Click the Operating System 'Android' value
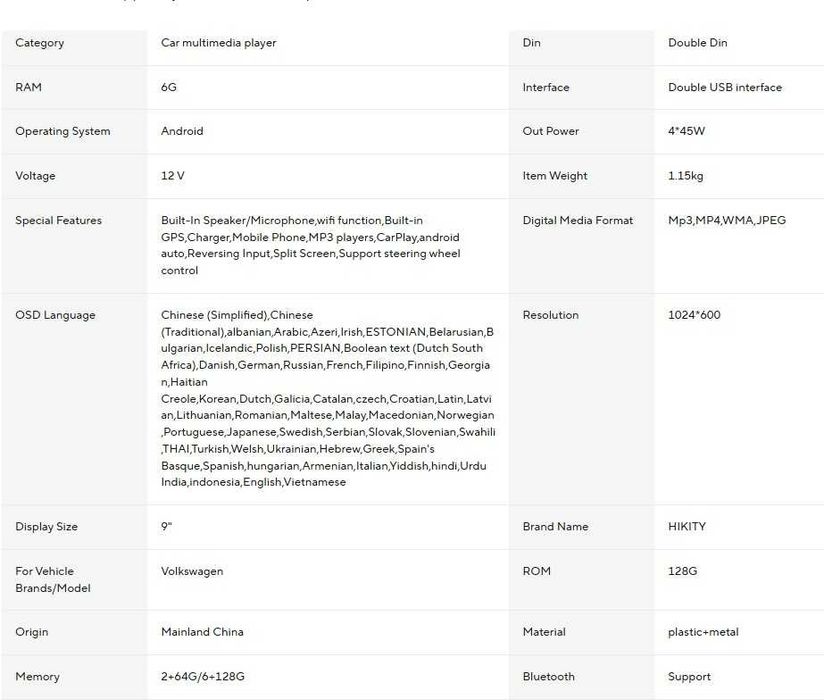Screen dimensions: 824x700 (x=182, y=131)
